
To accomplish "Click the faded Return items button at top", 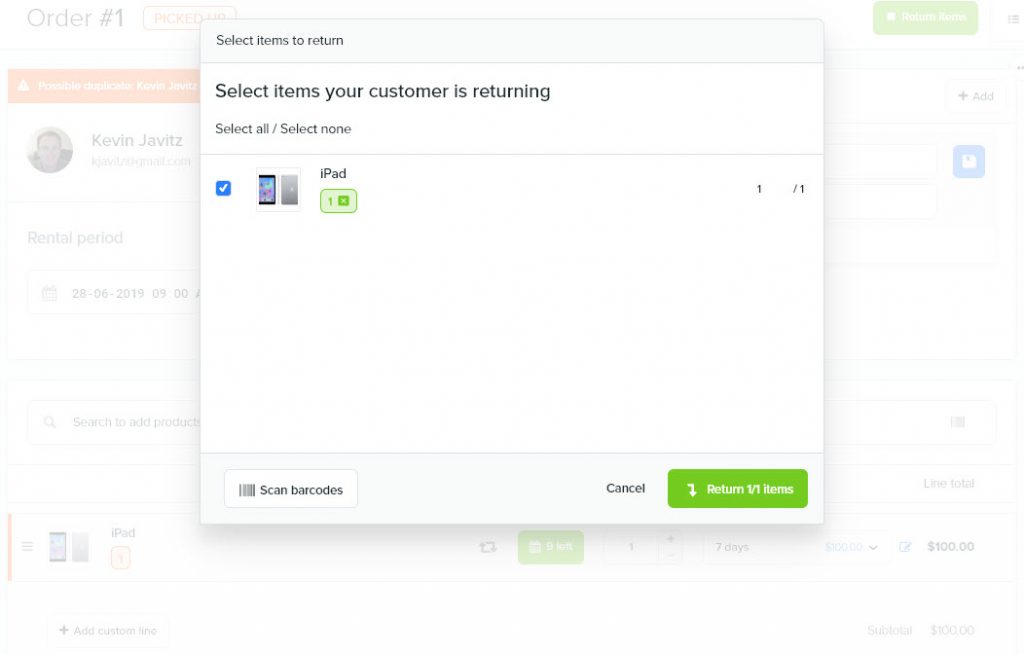I will (x=925, y=17).
